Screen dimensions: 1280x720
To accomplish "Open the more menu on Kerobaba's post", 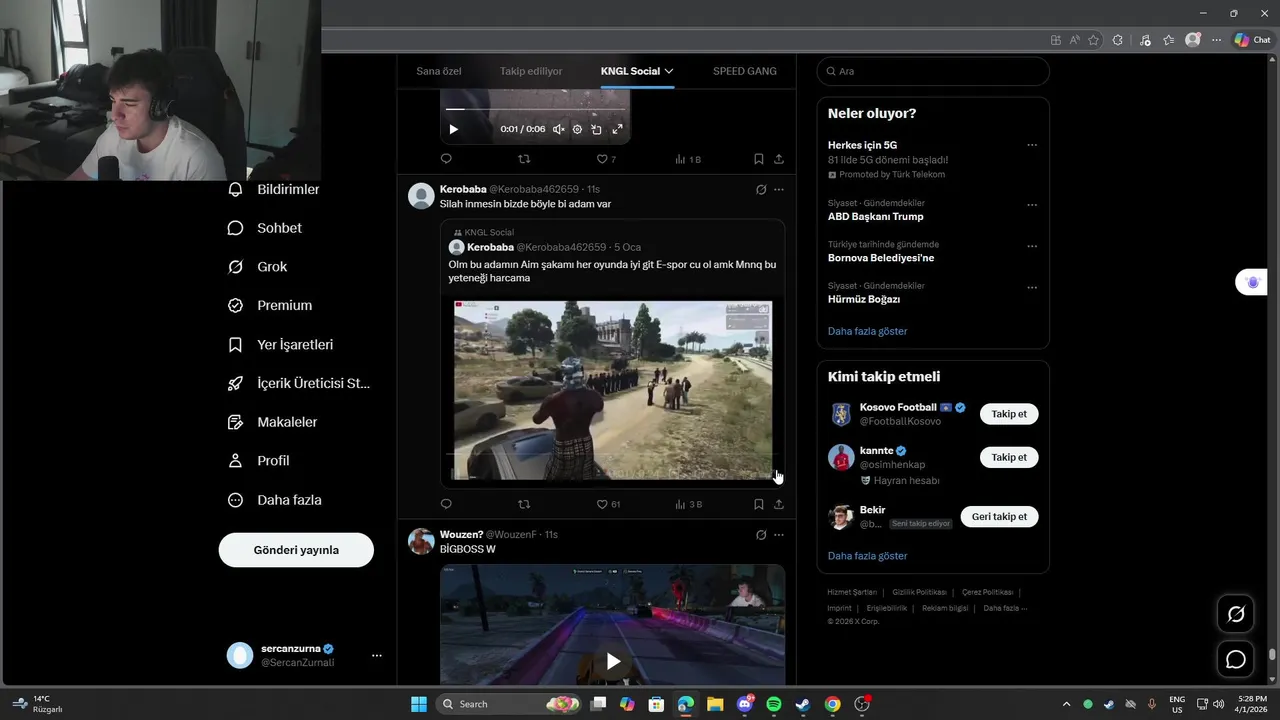I will [x=779, y=189].
